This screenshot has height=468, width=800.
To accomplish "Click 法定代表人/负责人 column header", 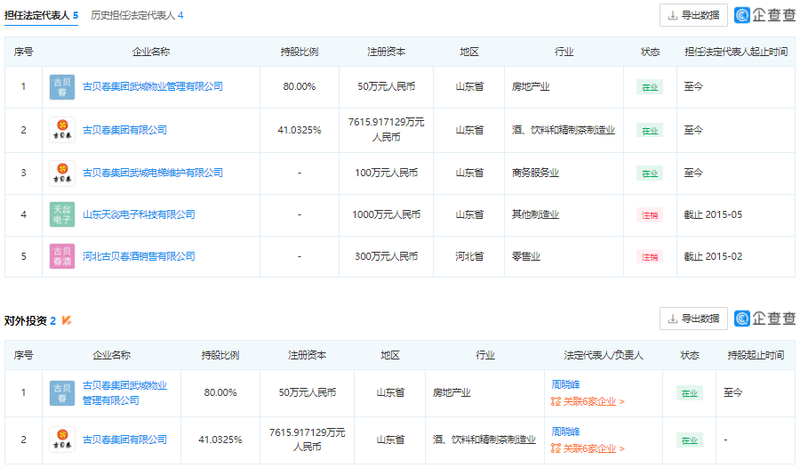I will click(603, 355).
